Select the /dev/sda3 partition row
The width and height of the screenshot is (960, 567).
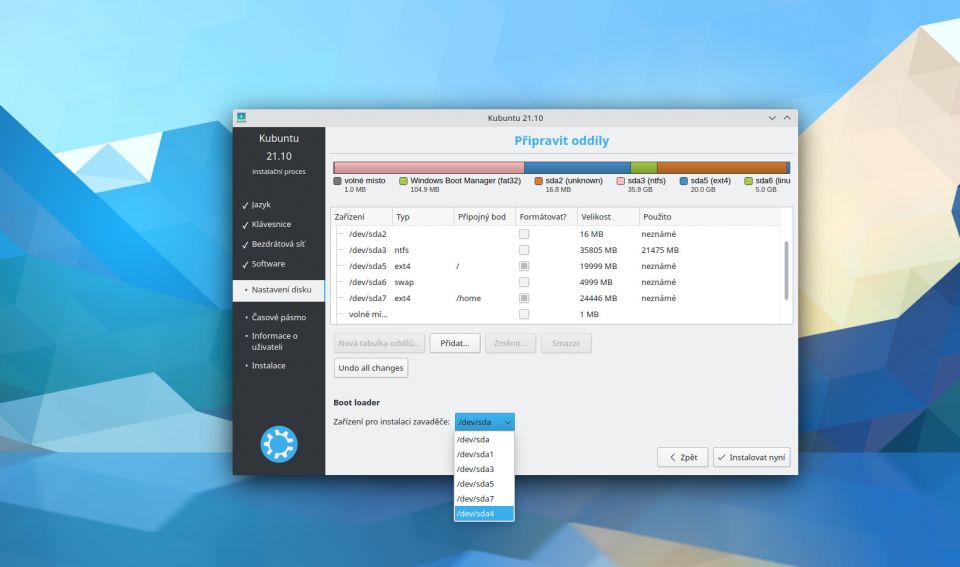point(556,250)
